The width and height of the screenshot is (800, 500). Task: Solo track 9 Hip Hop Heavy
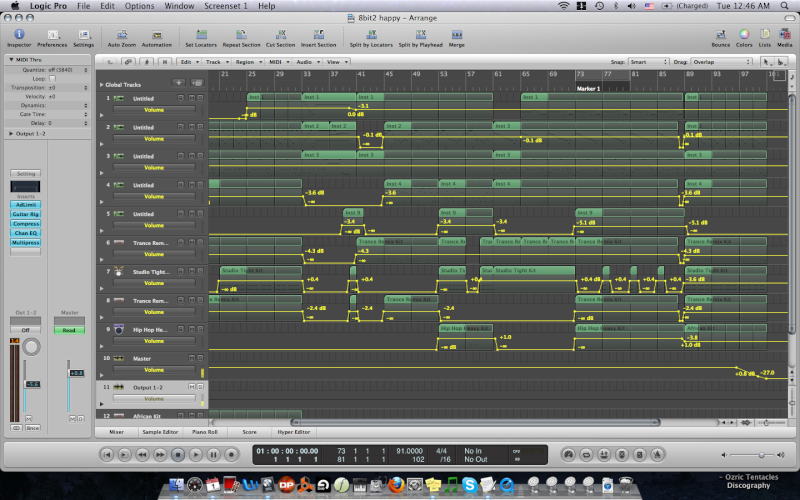[x=201, y=330]
